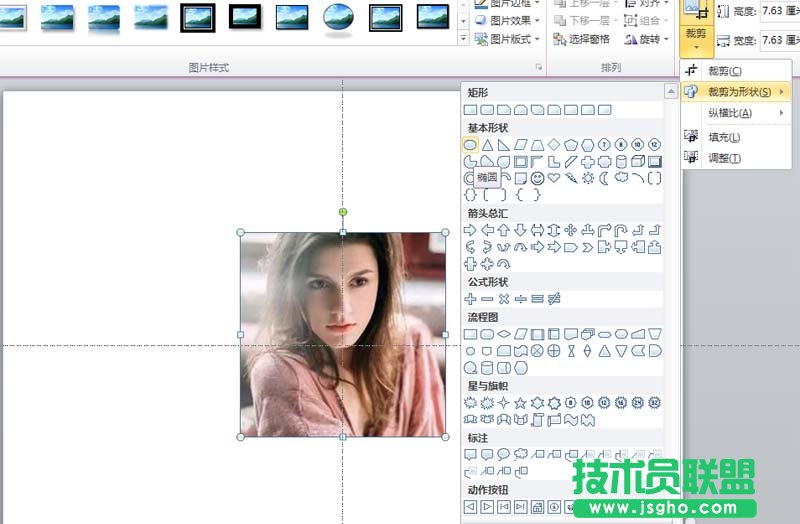
Task: Select the oval shape in basic shapes
Action: 470,145
